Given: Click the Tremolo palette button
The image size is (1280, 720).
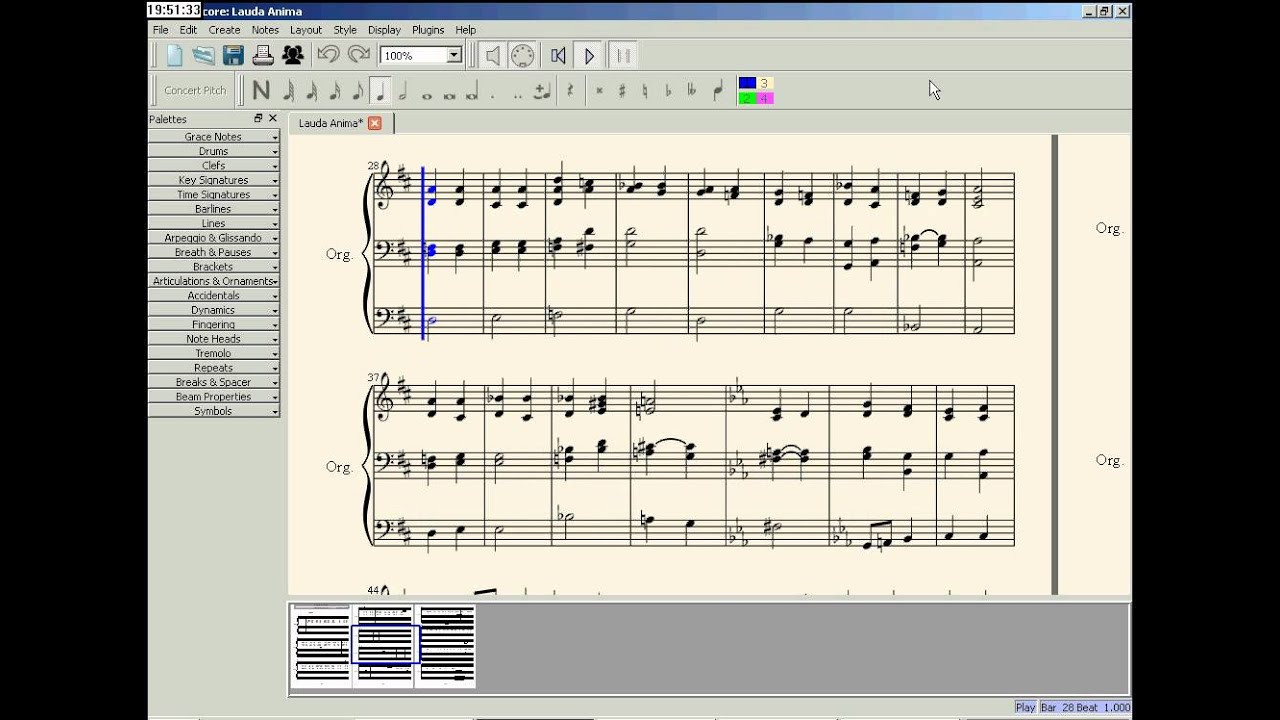Looking at the screenshot, I should pyautogui.click(x=213, y=353).
